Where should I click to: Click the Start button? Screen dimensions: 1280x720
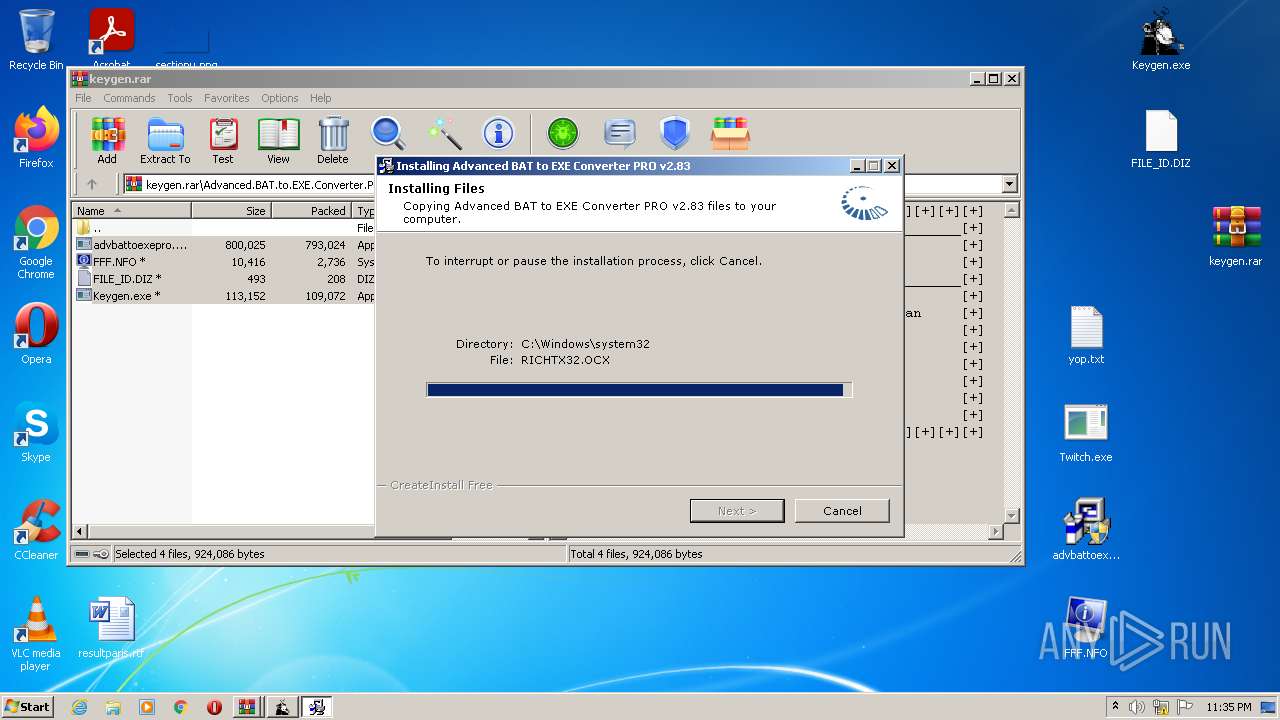[x=28, y=707]
